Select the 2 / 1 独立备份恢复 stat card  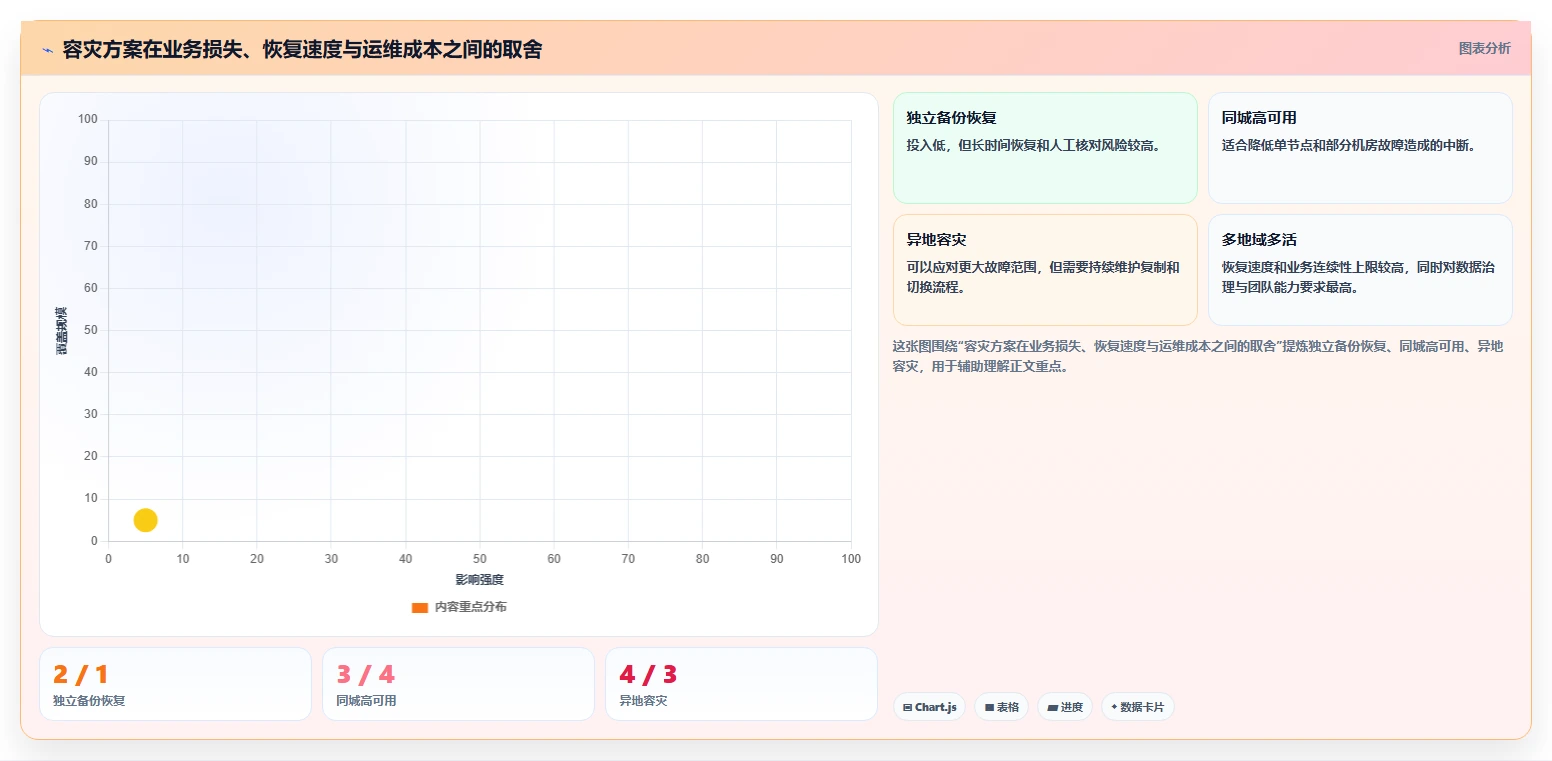[175, 684]
